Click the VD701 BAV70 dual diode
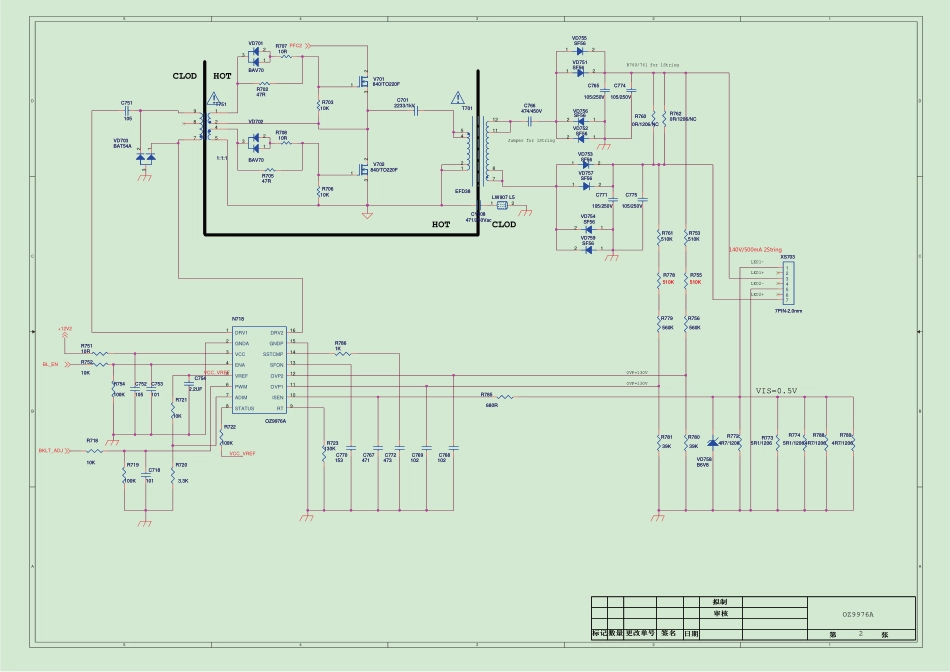 [x=256, y=56]
